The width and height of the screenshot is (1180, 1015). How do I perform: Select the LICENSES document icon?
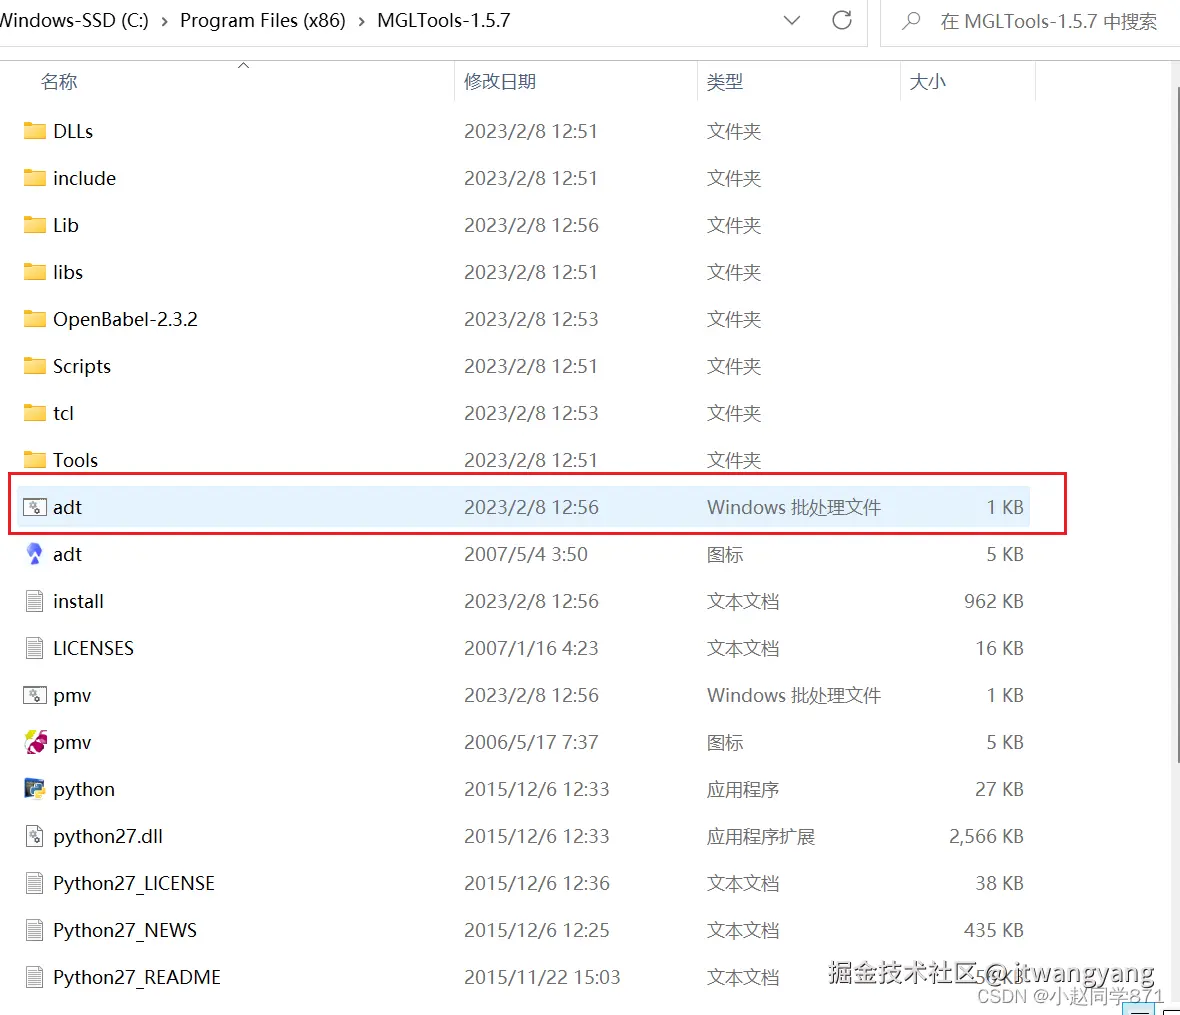point(35,648)
